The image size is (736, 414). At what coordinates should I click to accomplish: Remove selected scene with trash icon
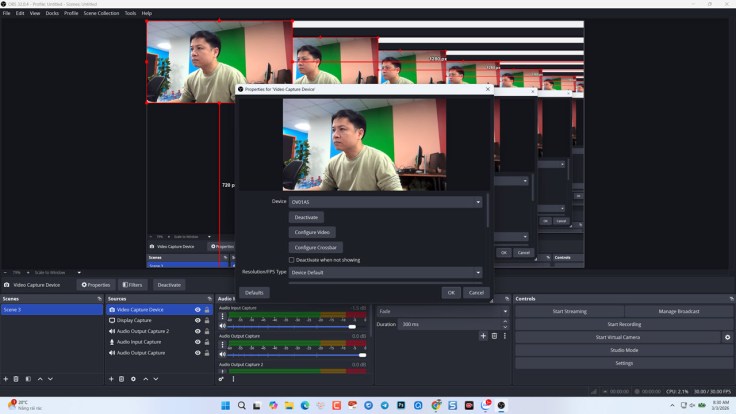(16, 379)
